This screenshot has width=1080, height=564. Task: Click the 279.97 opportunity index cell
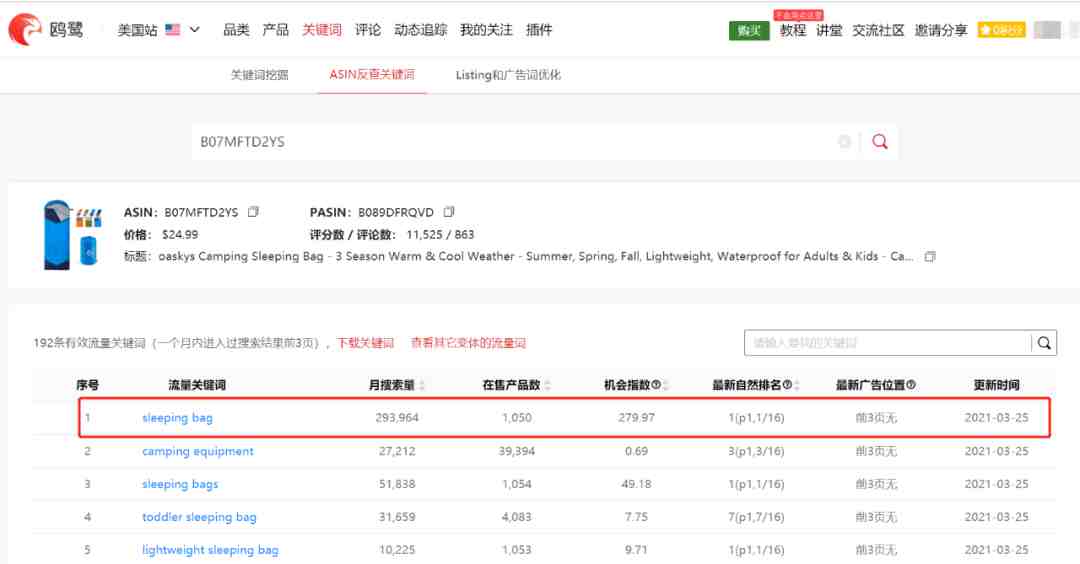[636, 417]
